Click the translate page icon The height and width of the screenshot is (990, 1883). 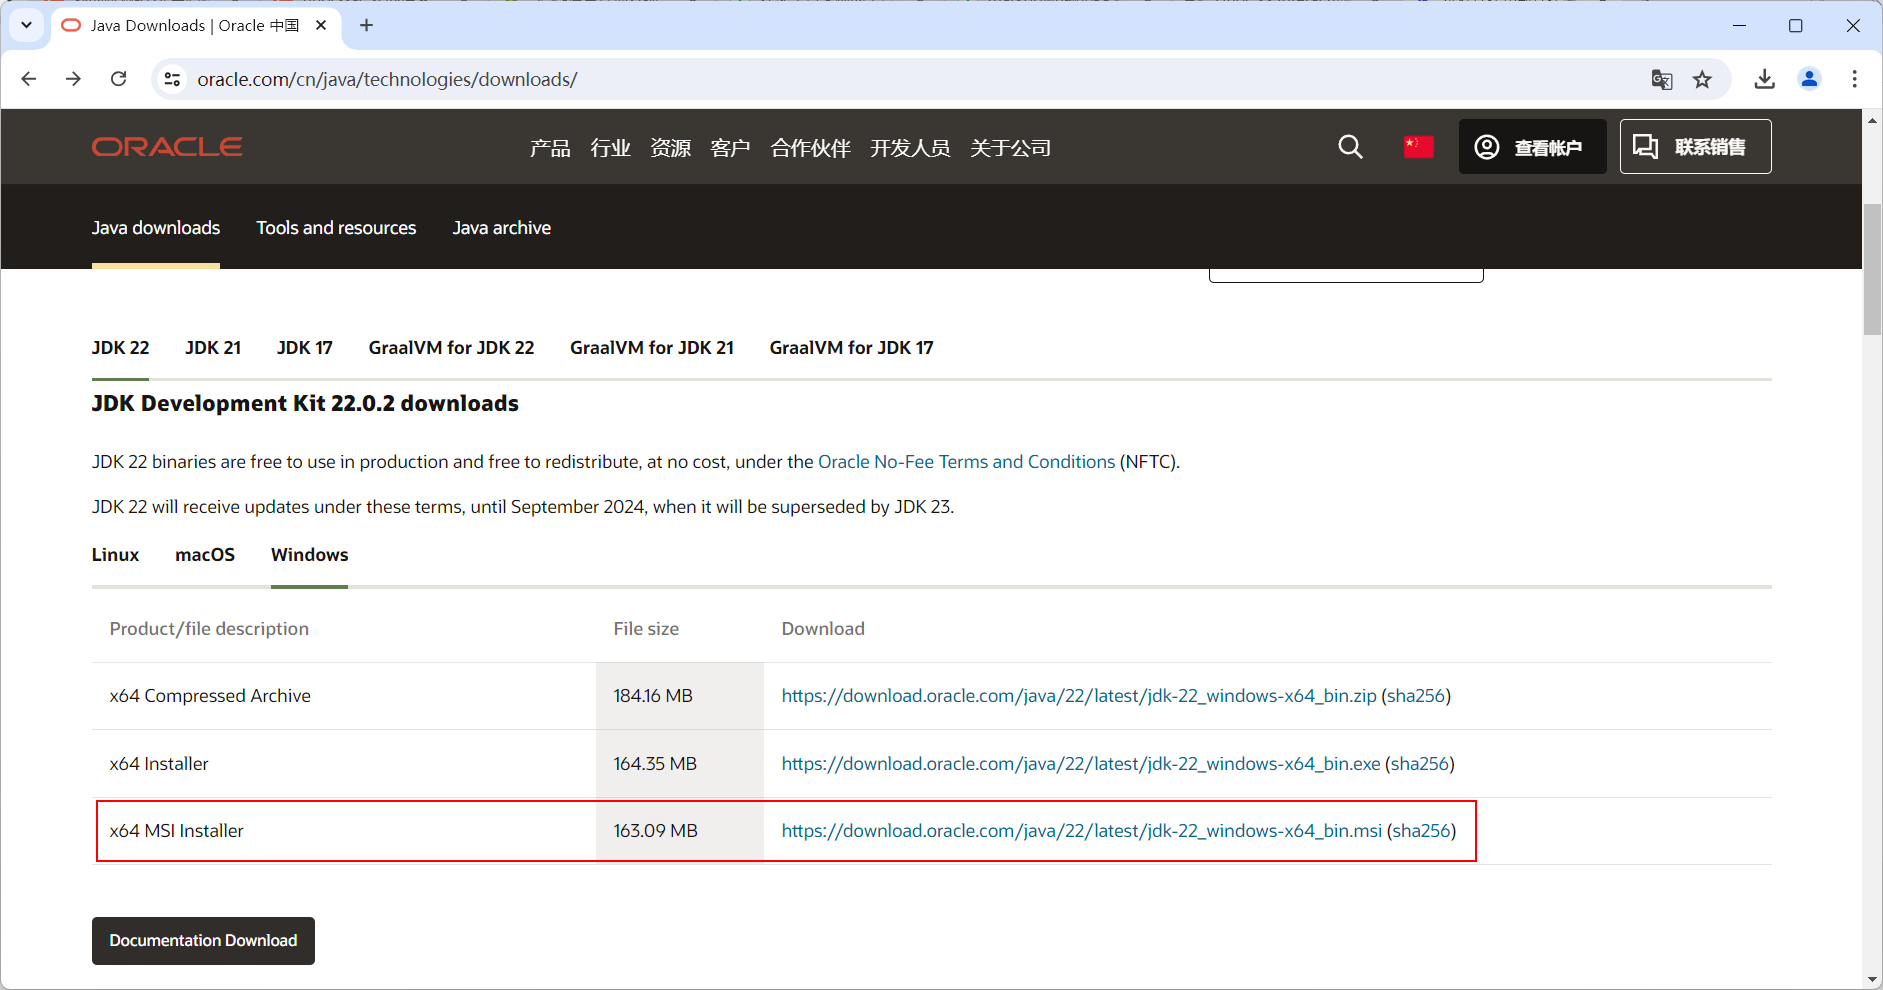(1662, 79)
